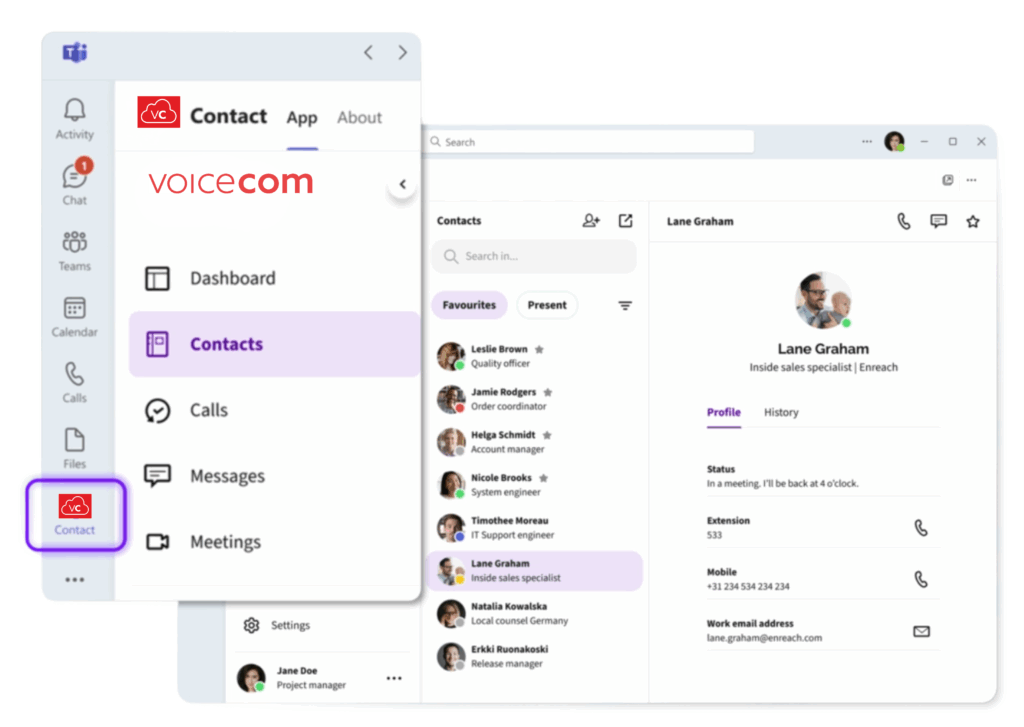Toggle Helga Schmidt's favourite star

pos(547,435)
